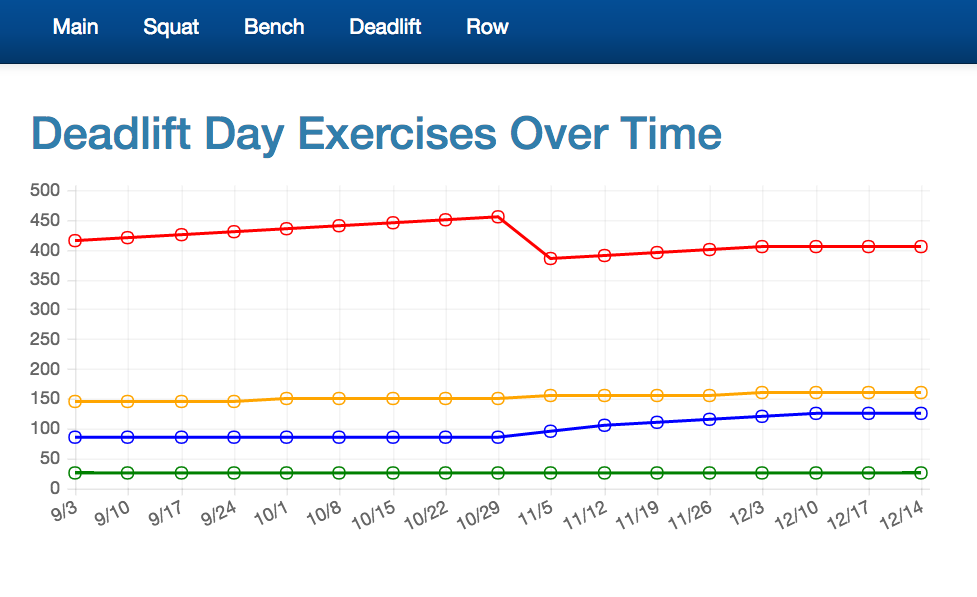Click the blue data point at 9/17
Viewport: 977px width, 597px height.
point(181,437)
